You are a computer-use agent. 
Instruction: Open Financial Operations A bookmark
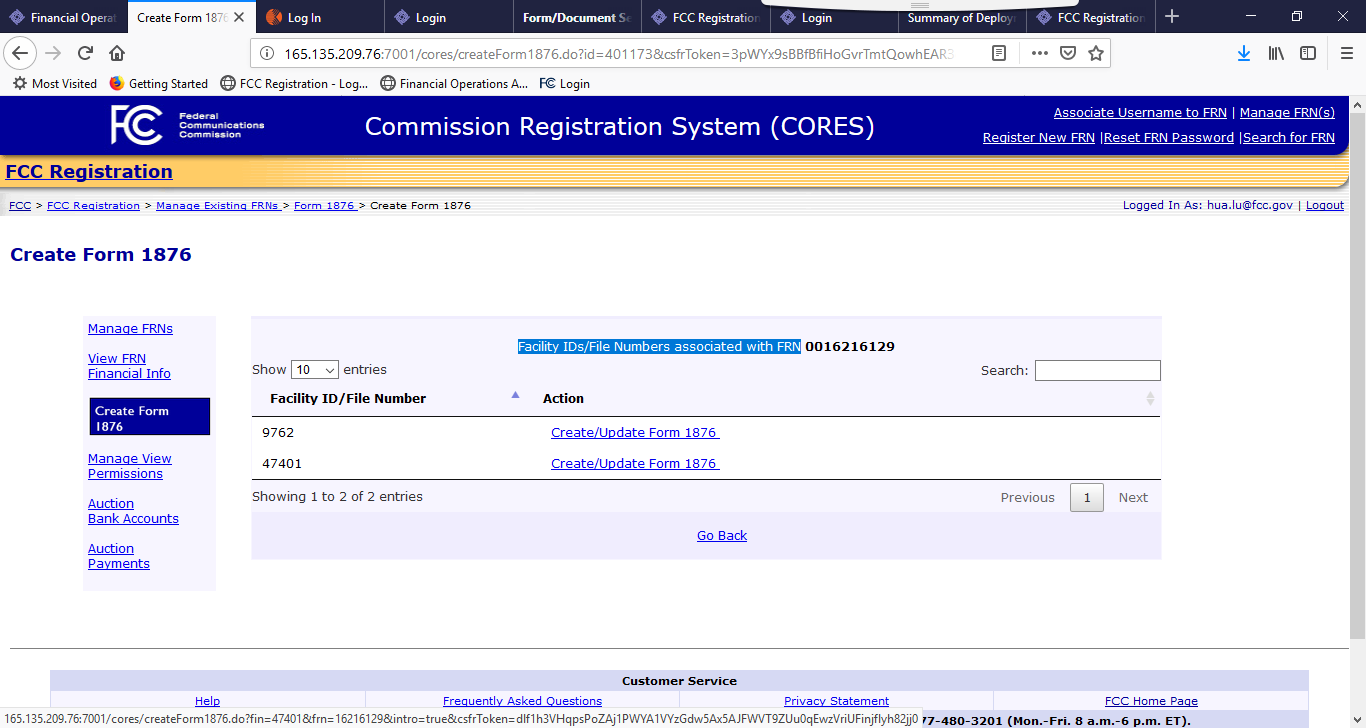coord(454,84)
